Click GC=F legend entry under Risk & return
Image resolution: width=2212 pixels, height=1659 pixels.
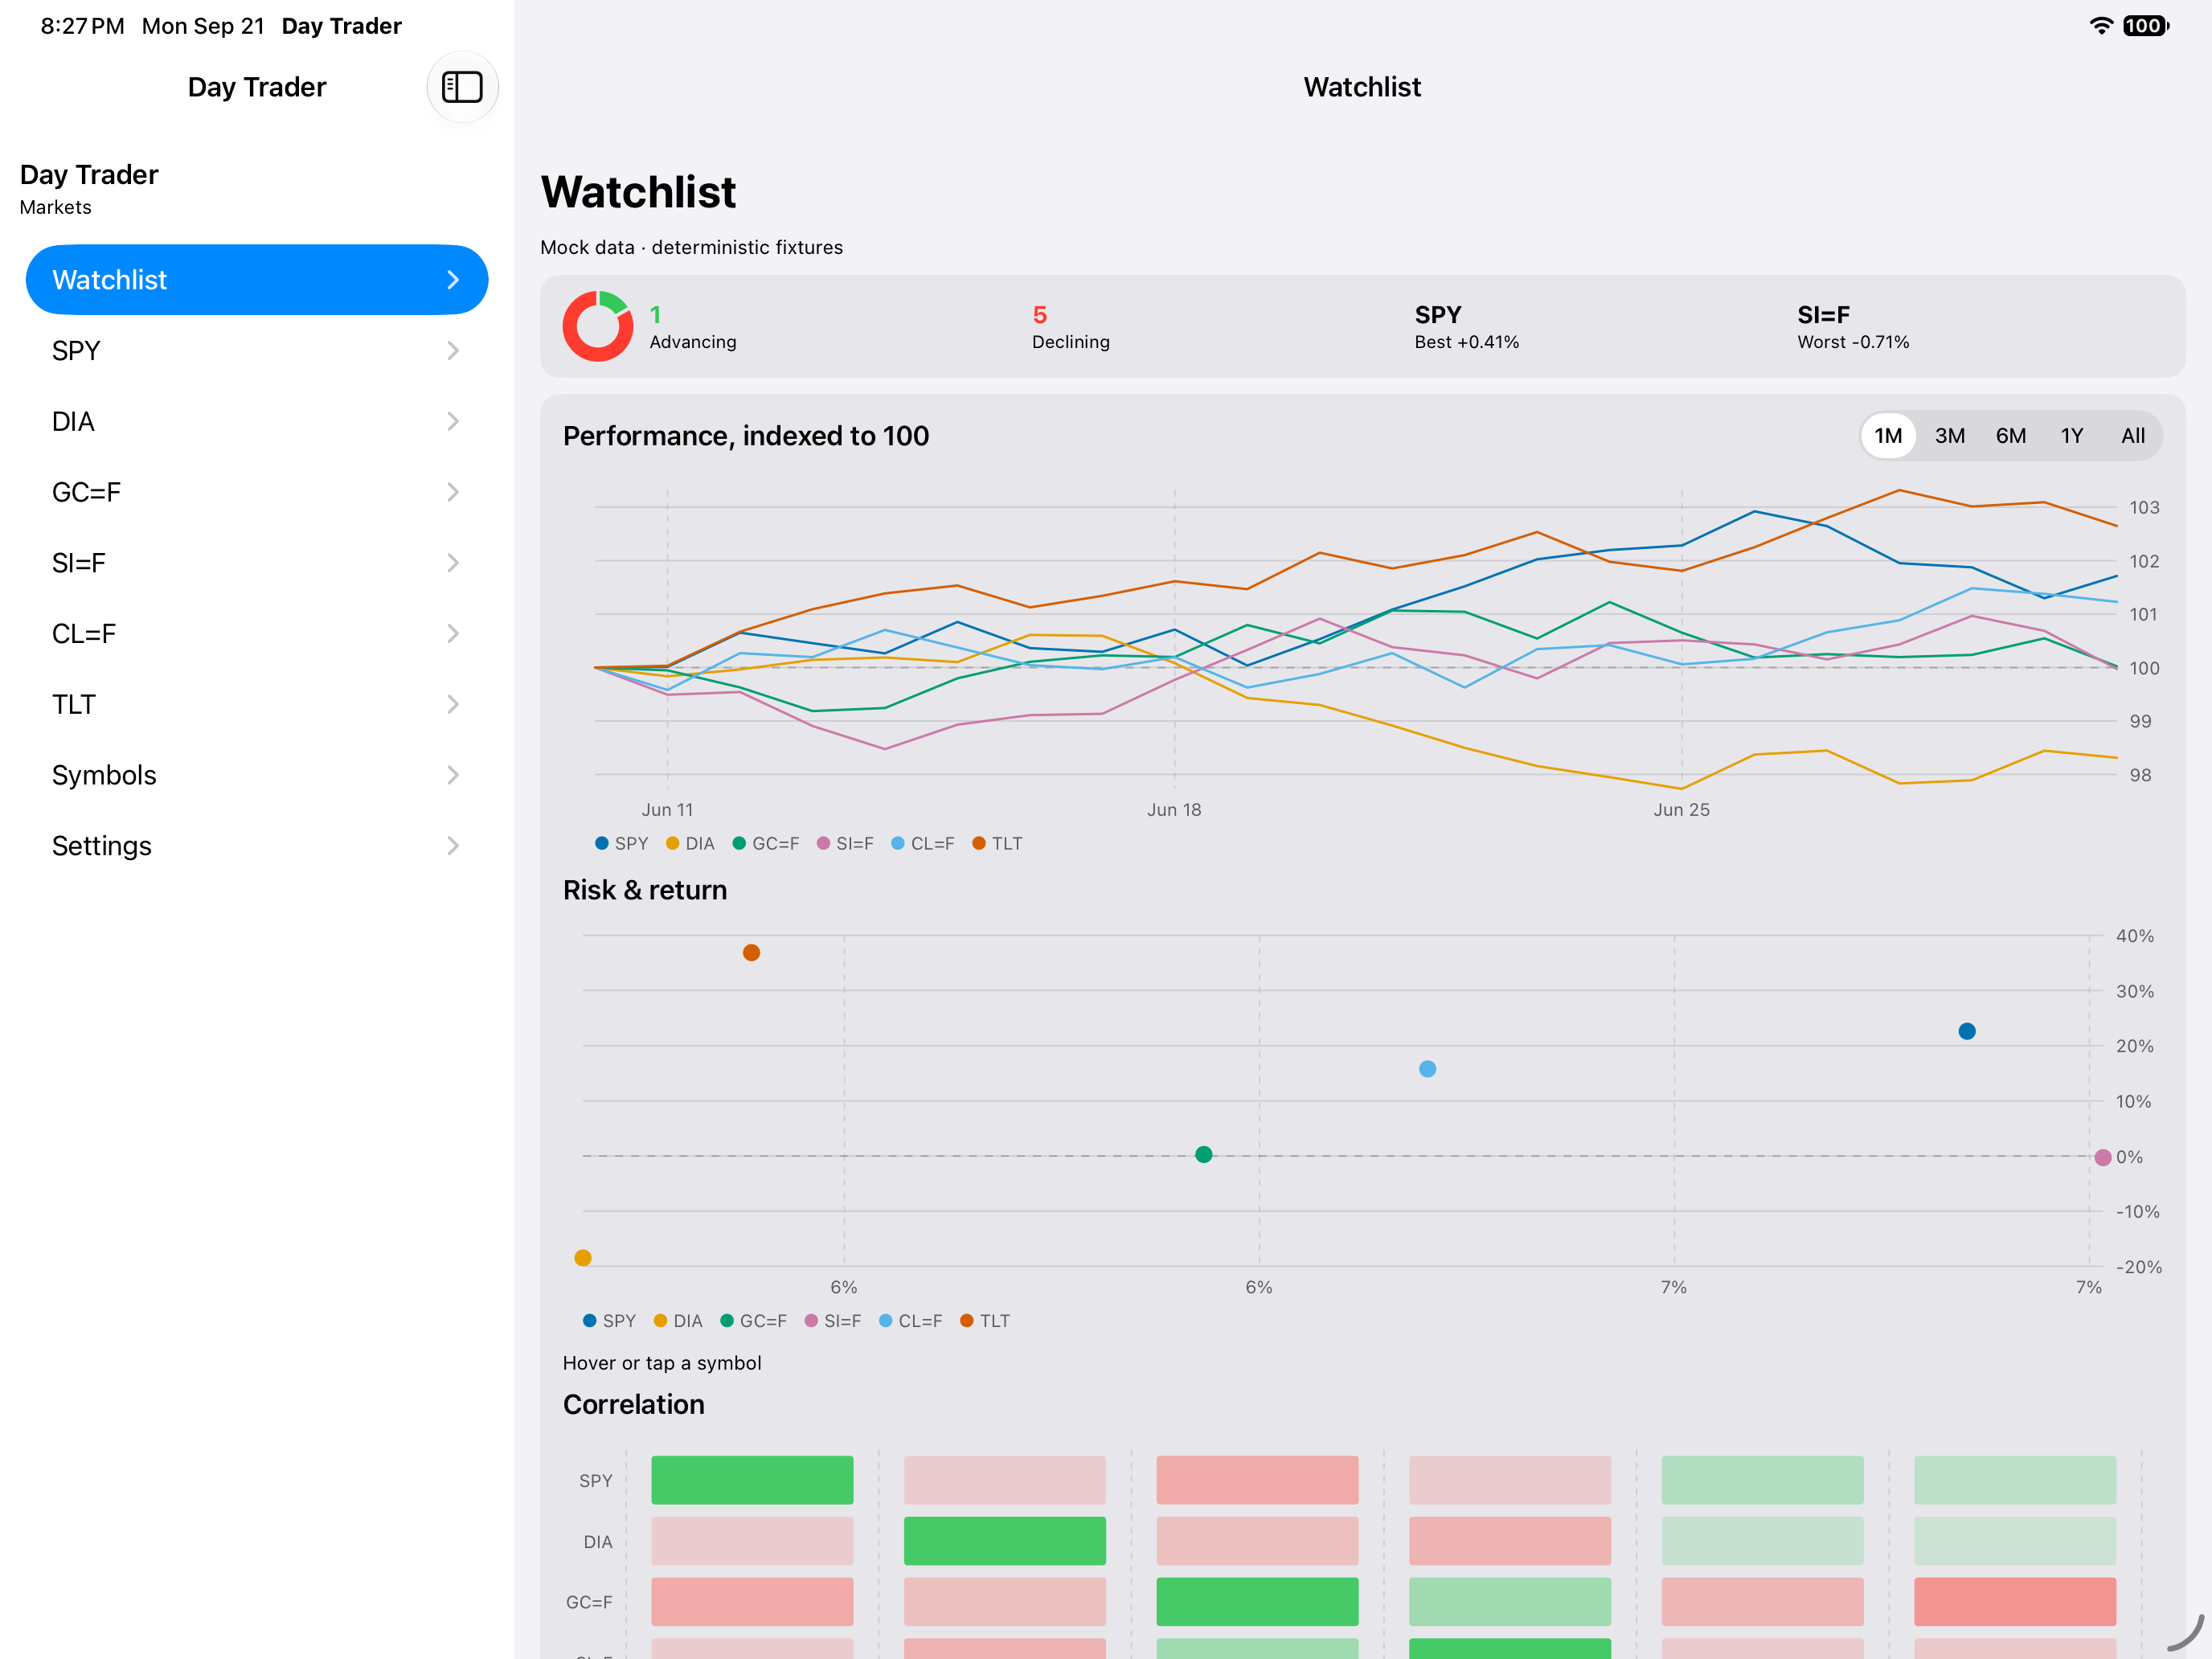[753, 1321]
